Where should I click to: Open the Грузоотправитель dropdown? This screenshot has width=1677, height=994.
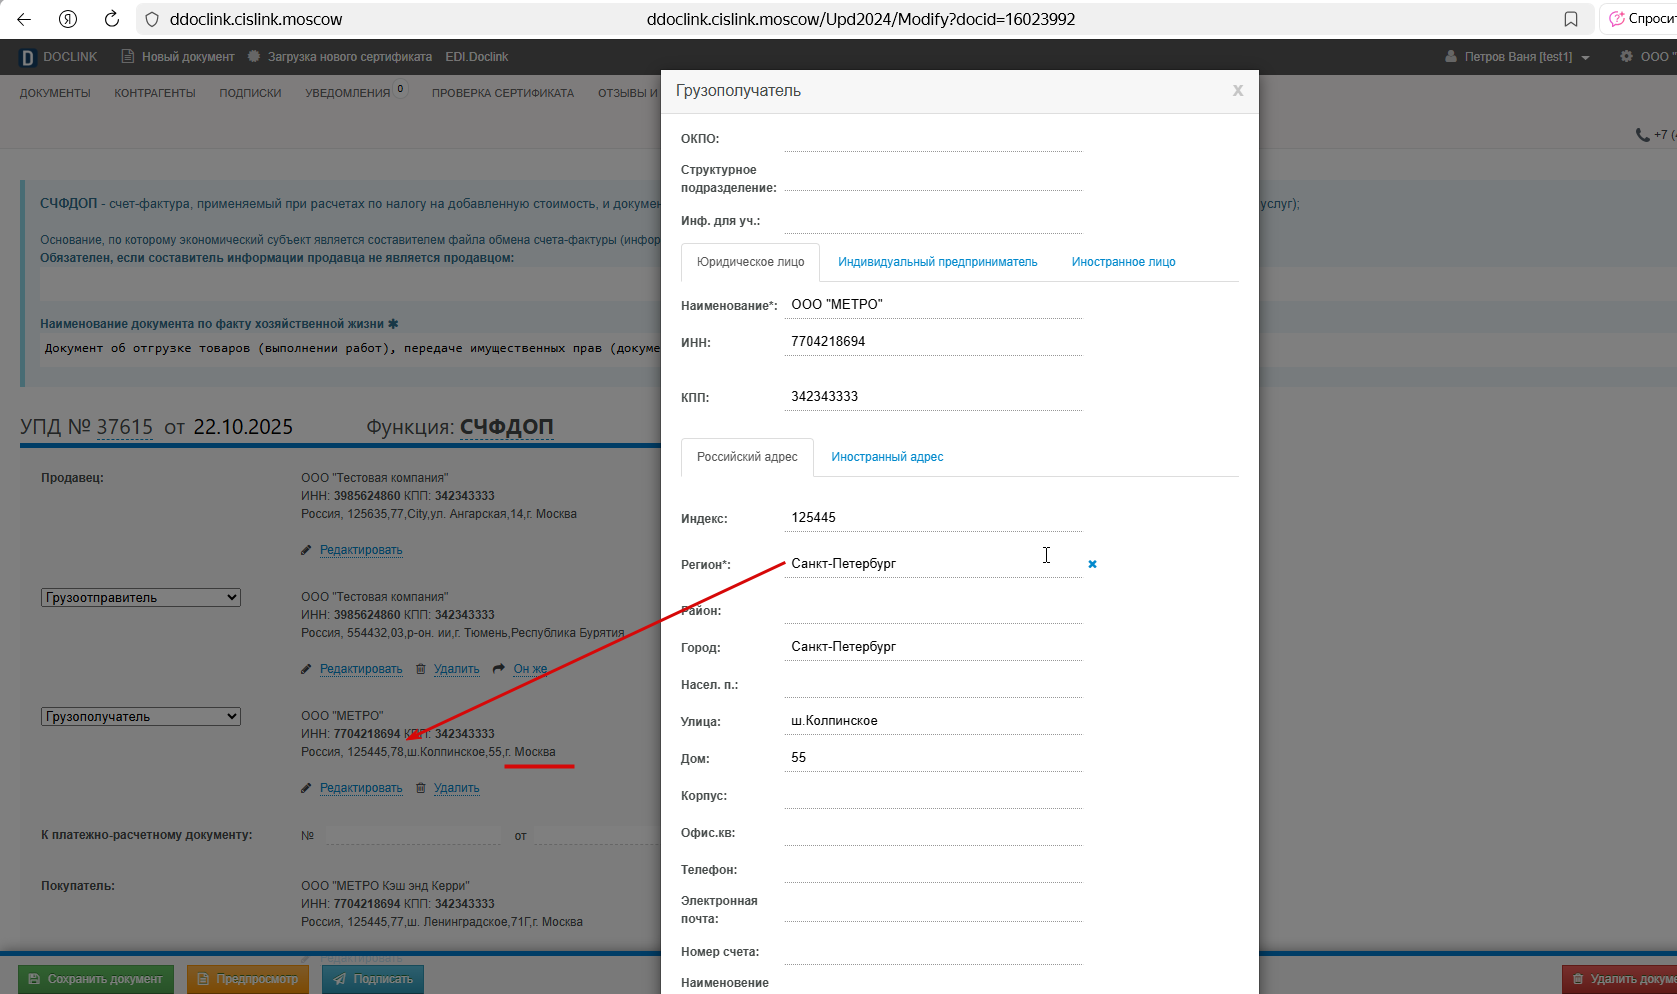(x=141, y=598)
